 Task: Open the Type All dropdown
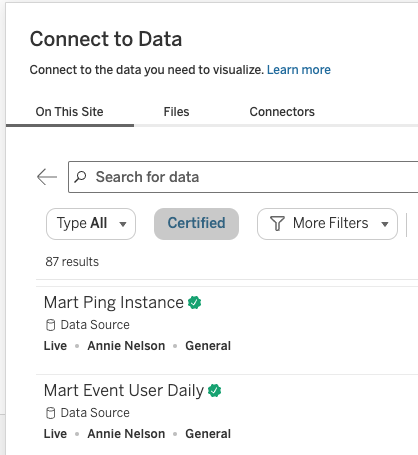tap(91, 224)
